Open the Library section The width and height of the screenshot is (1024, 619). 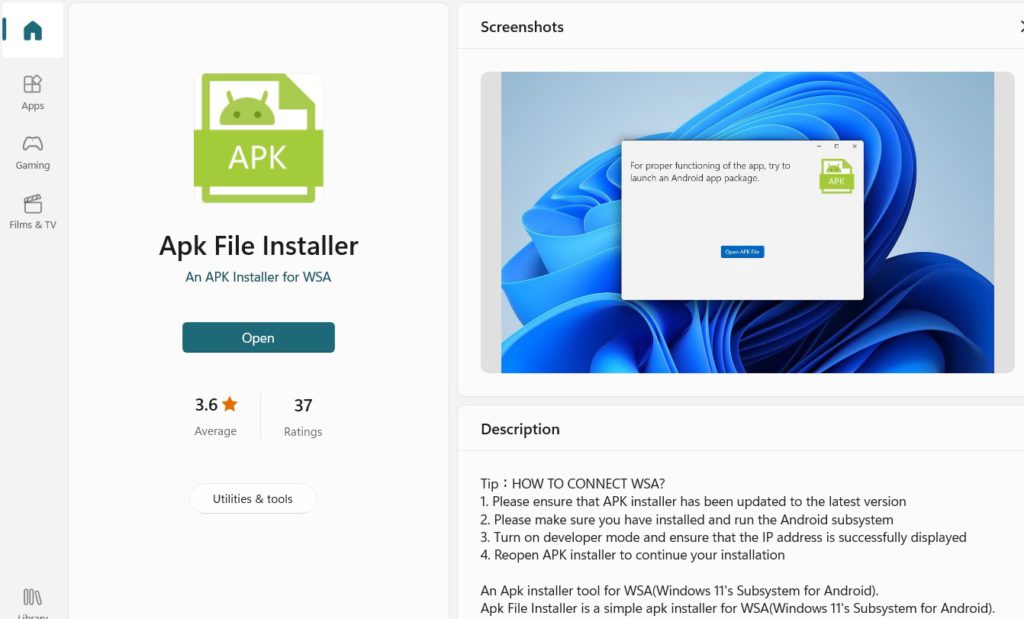coord(33,603)
